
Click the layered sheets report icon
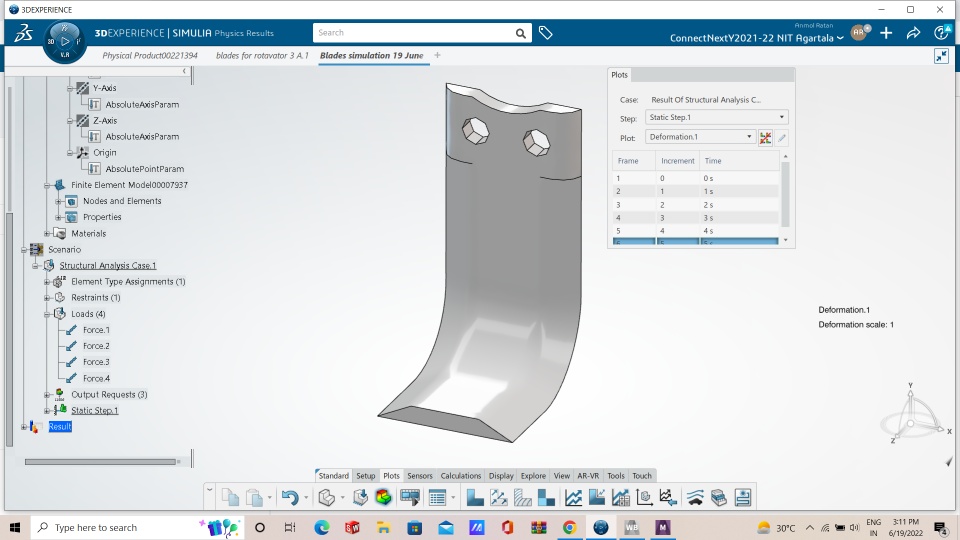(x=719, y=497)
